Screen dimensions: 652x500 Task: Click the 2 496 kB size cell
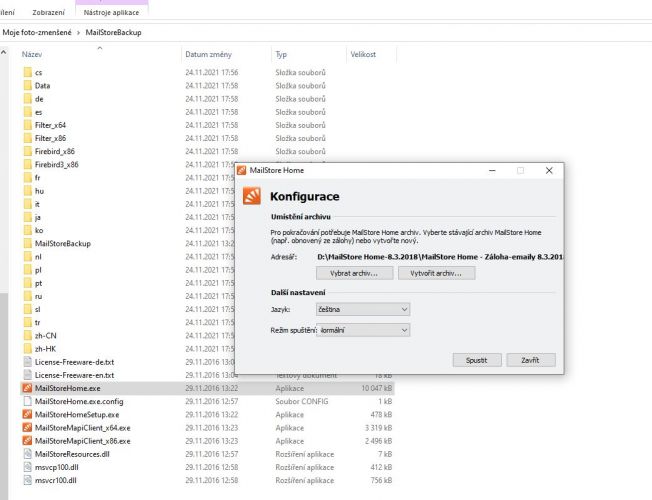click(378, 441)
